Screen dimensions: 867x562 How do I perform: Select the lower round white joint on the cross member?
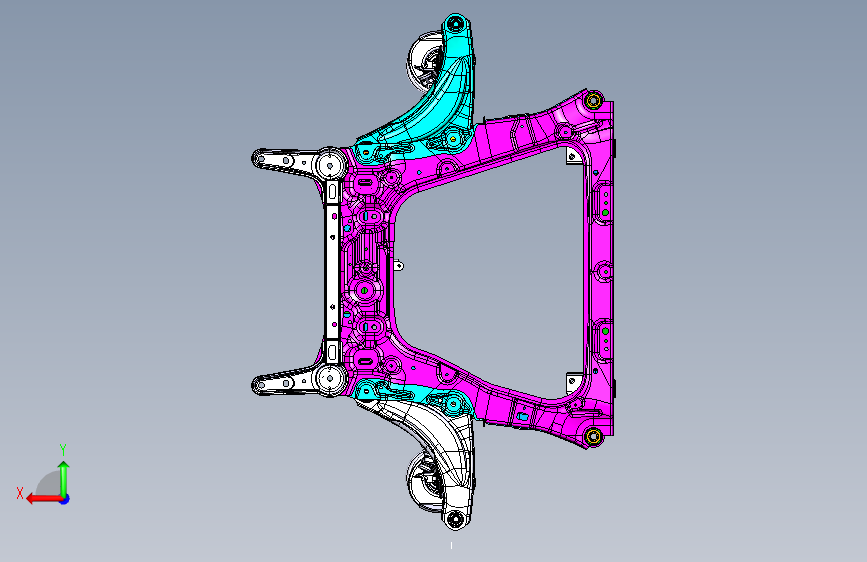point(330,379)
